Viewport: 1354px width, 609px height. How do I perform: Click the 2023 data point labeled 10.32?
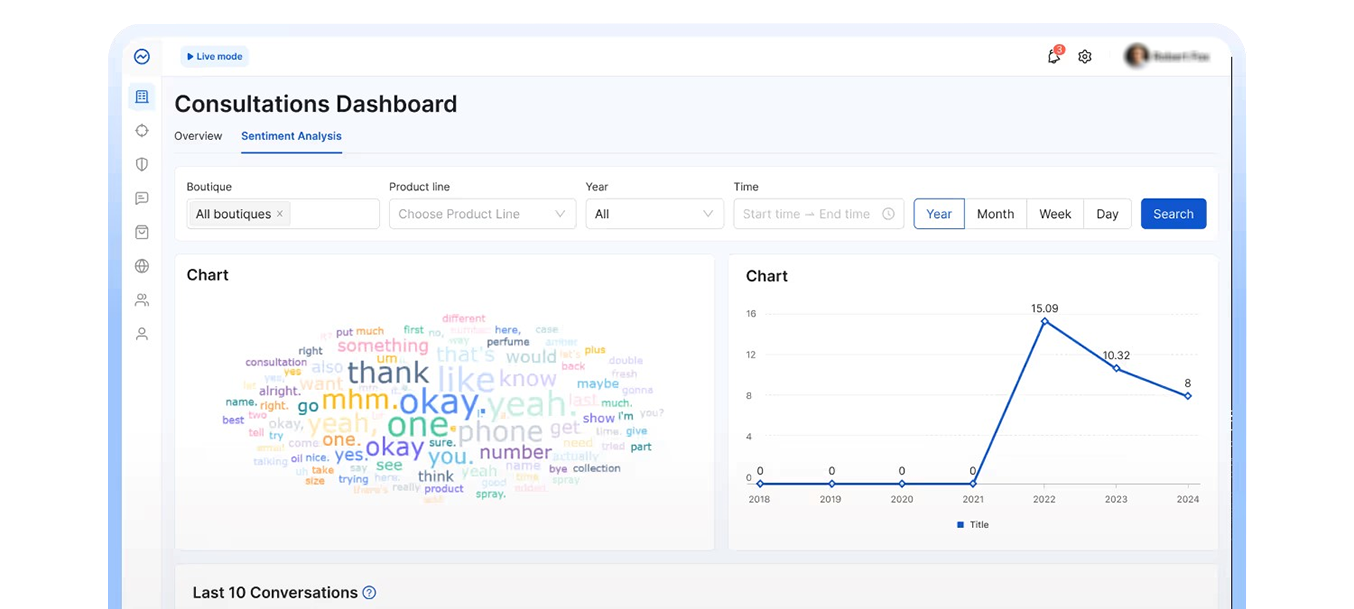point(1116,369)
